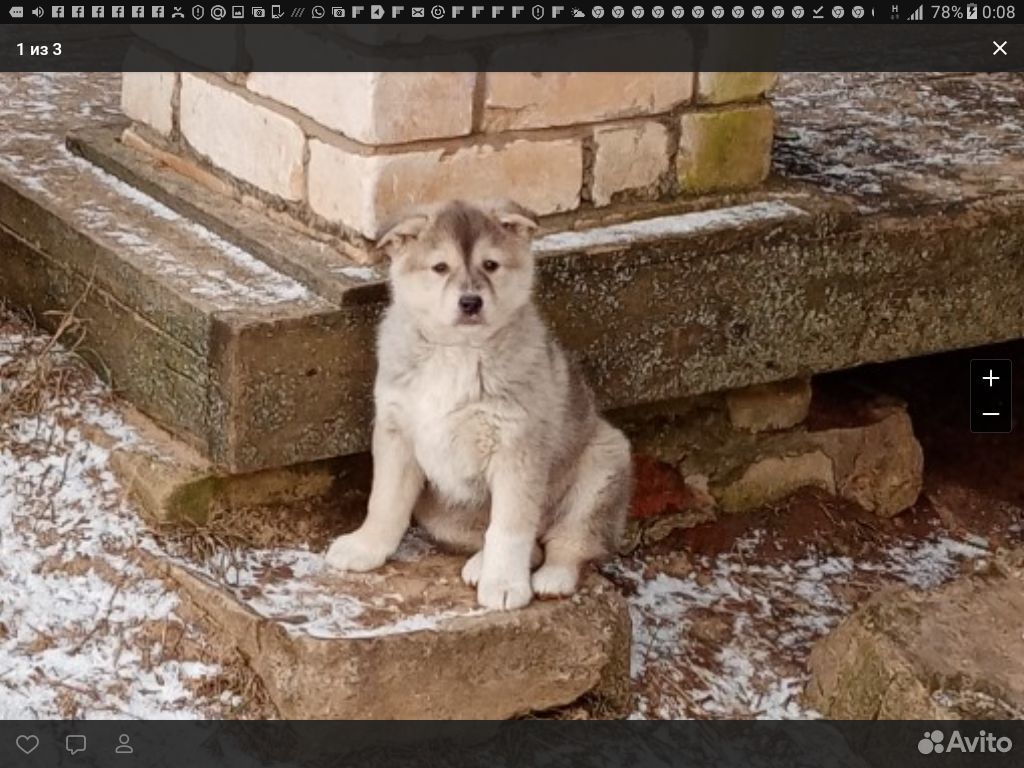Tap the @ email notification icon
This screenshot has height=768, width=1024.
(x=217, y=12)
